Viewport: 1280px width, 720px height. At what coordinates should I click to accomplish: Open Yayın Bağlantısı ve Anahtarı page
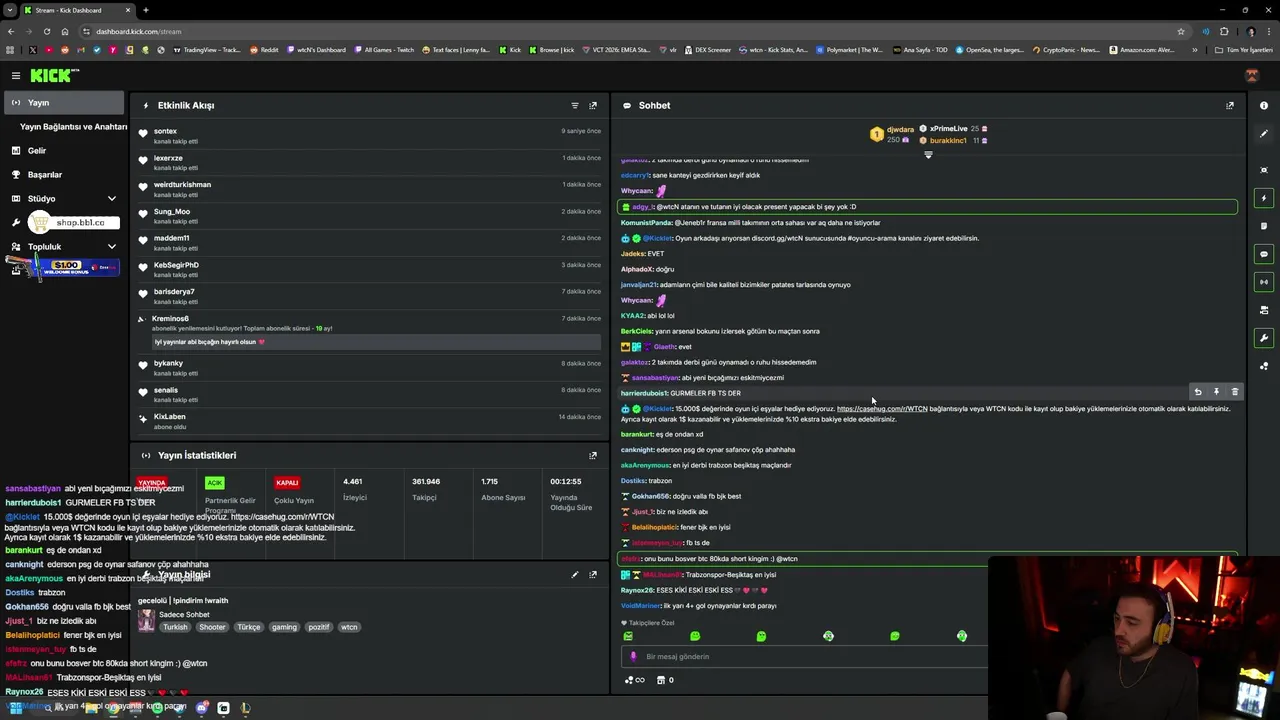[73, 127]
